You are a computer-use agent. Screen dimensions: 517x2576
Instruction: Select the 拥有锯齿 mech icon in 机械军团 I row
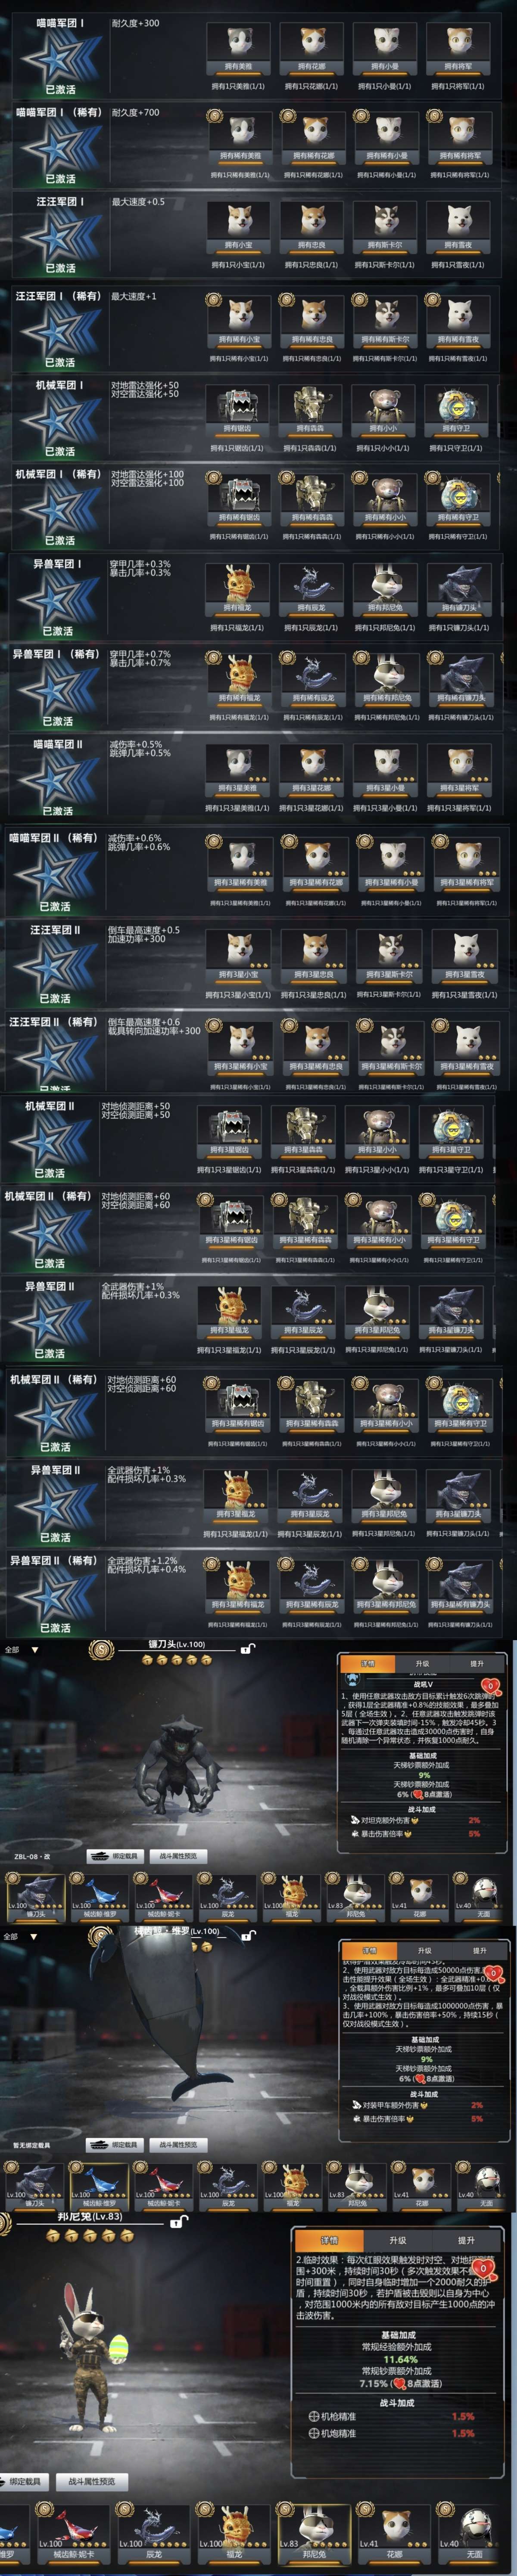pos(237,409)
